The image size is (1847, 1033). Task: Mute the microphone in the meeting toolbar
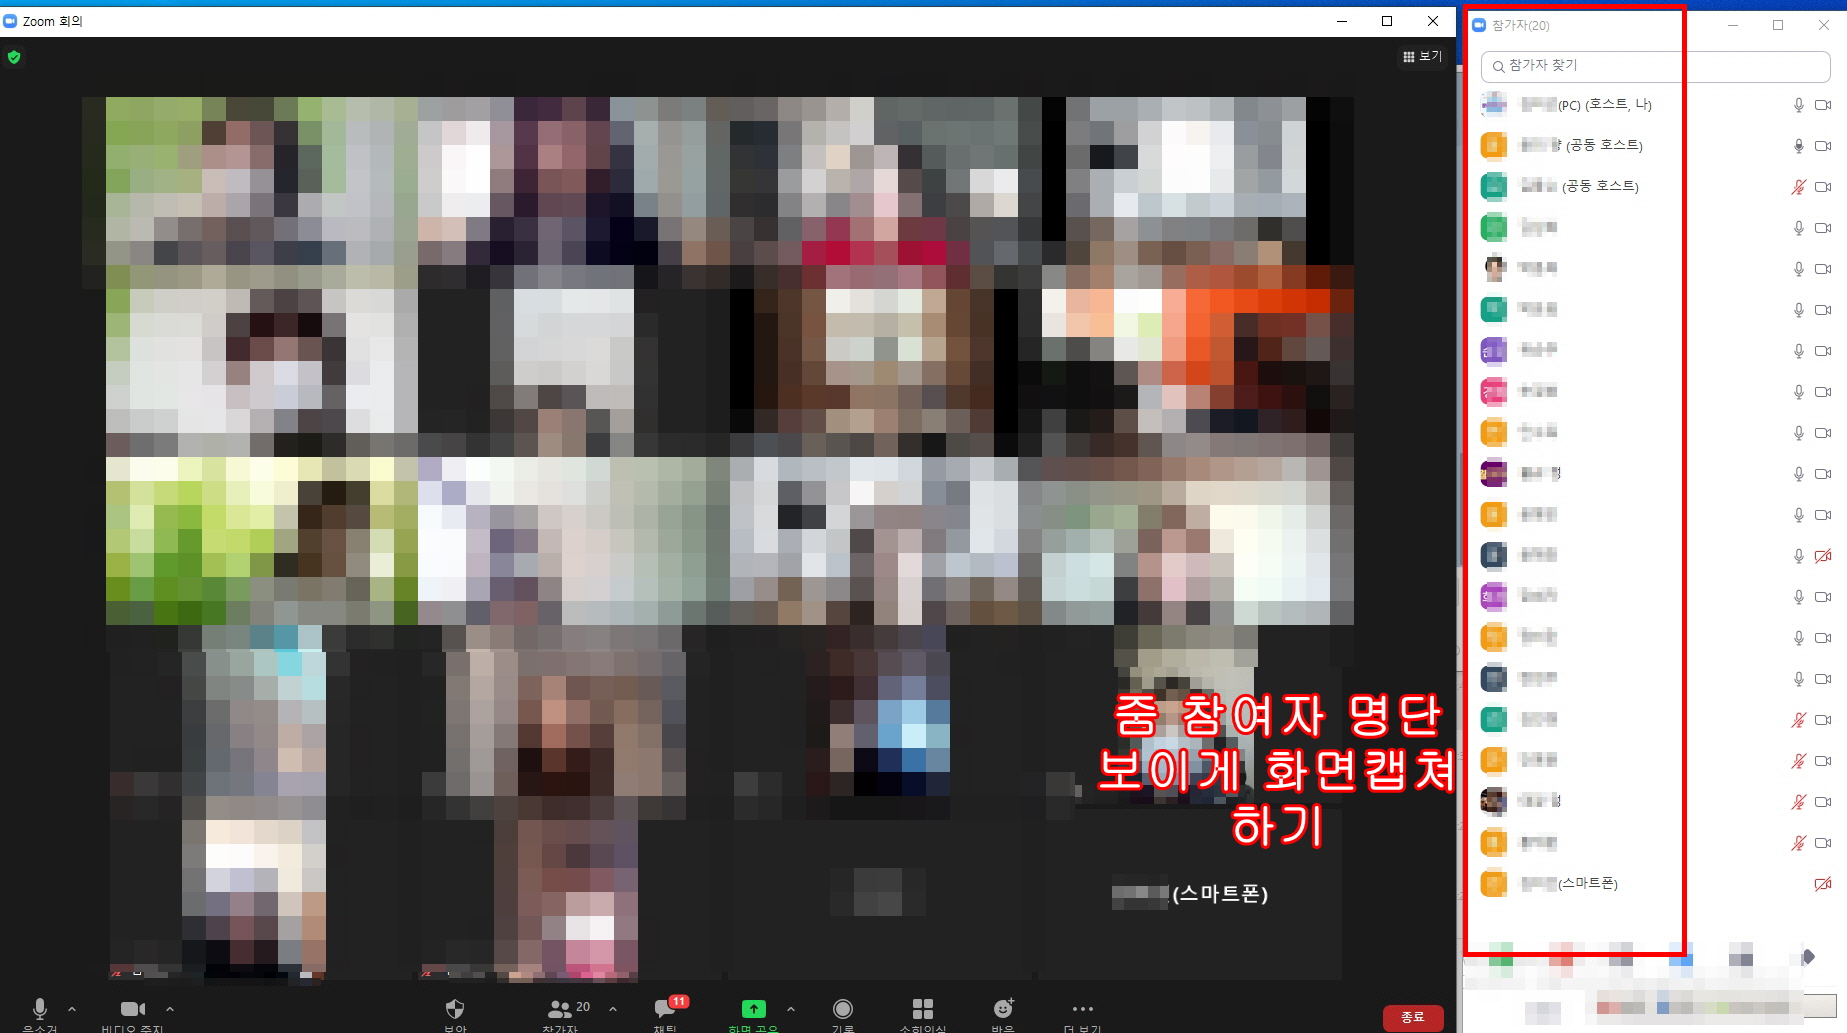coord(40,1009)
